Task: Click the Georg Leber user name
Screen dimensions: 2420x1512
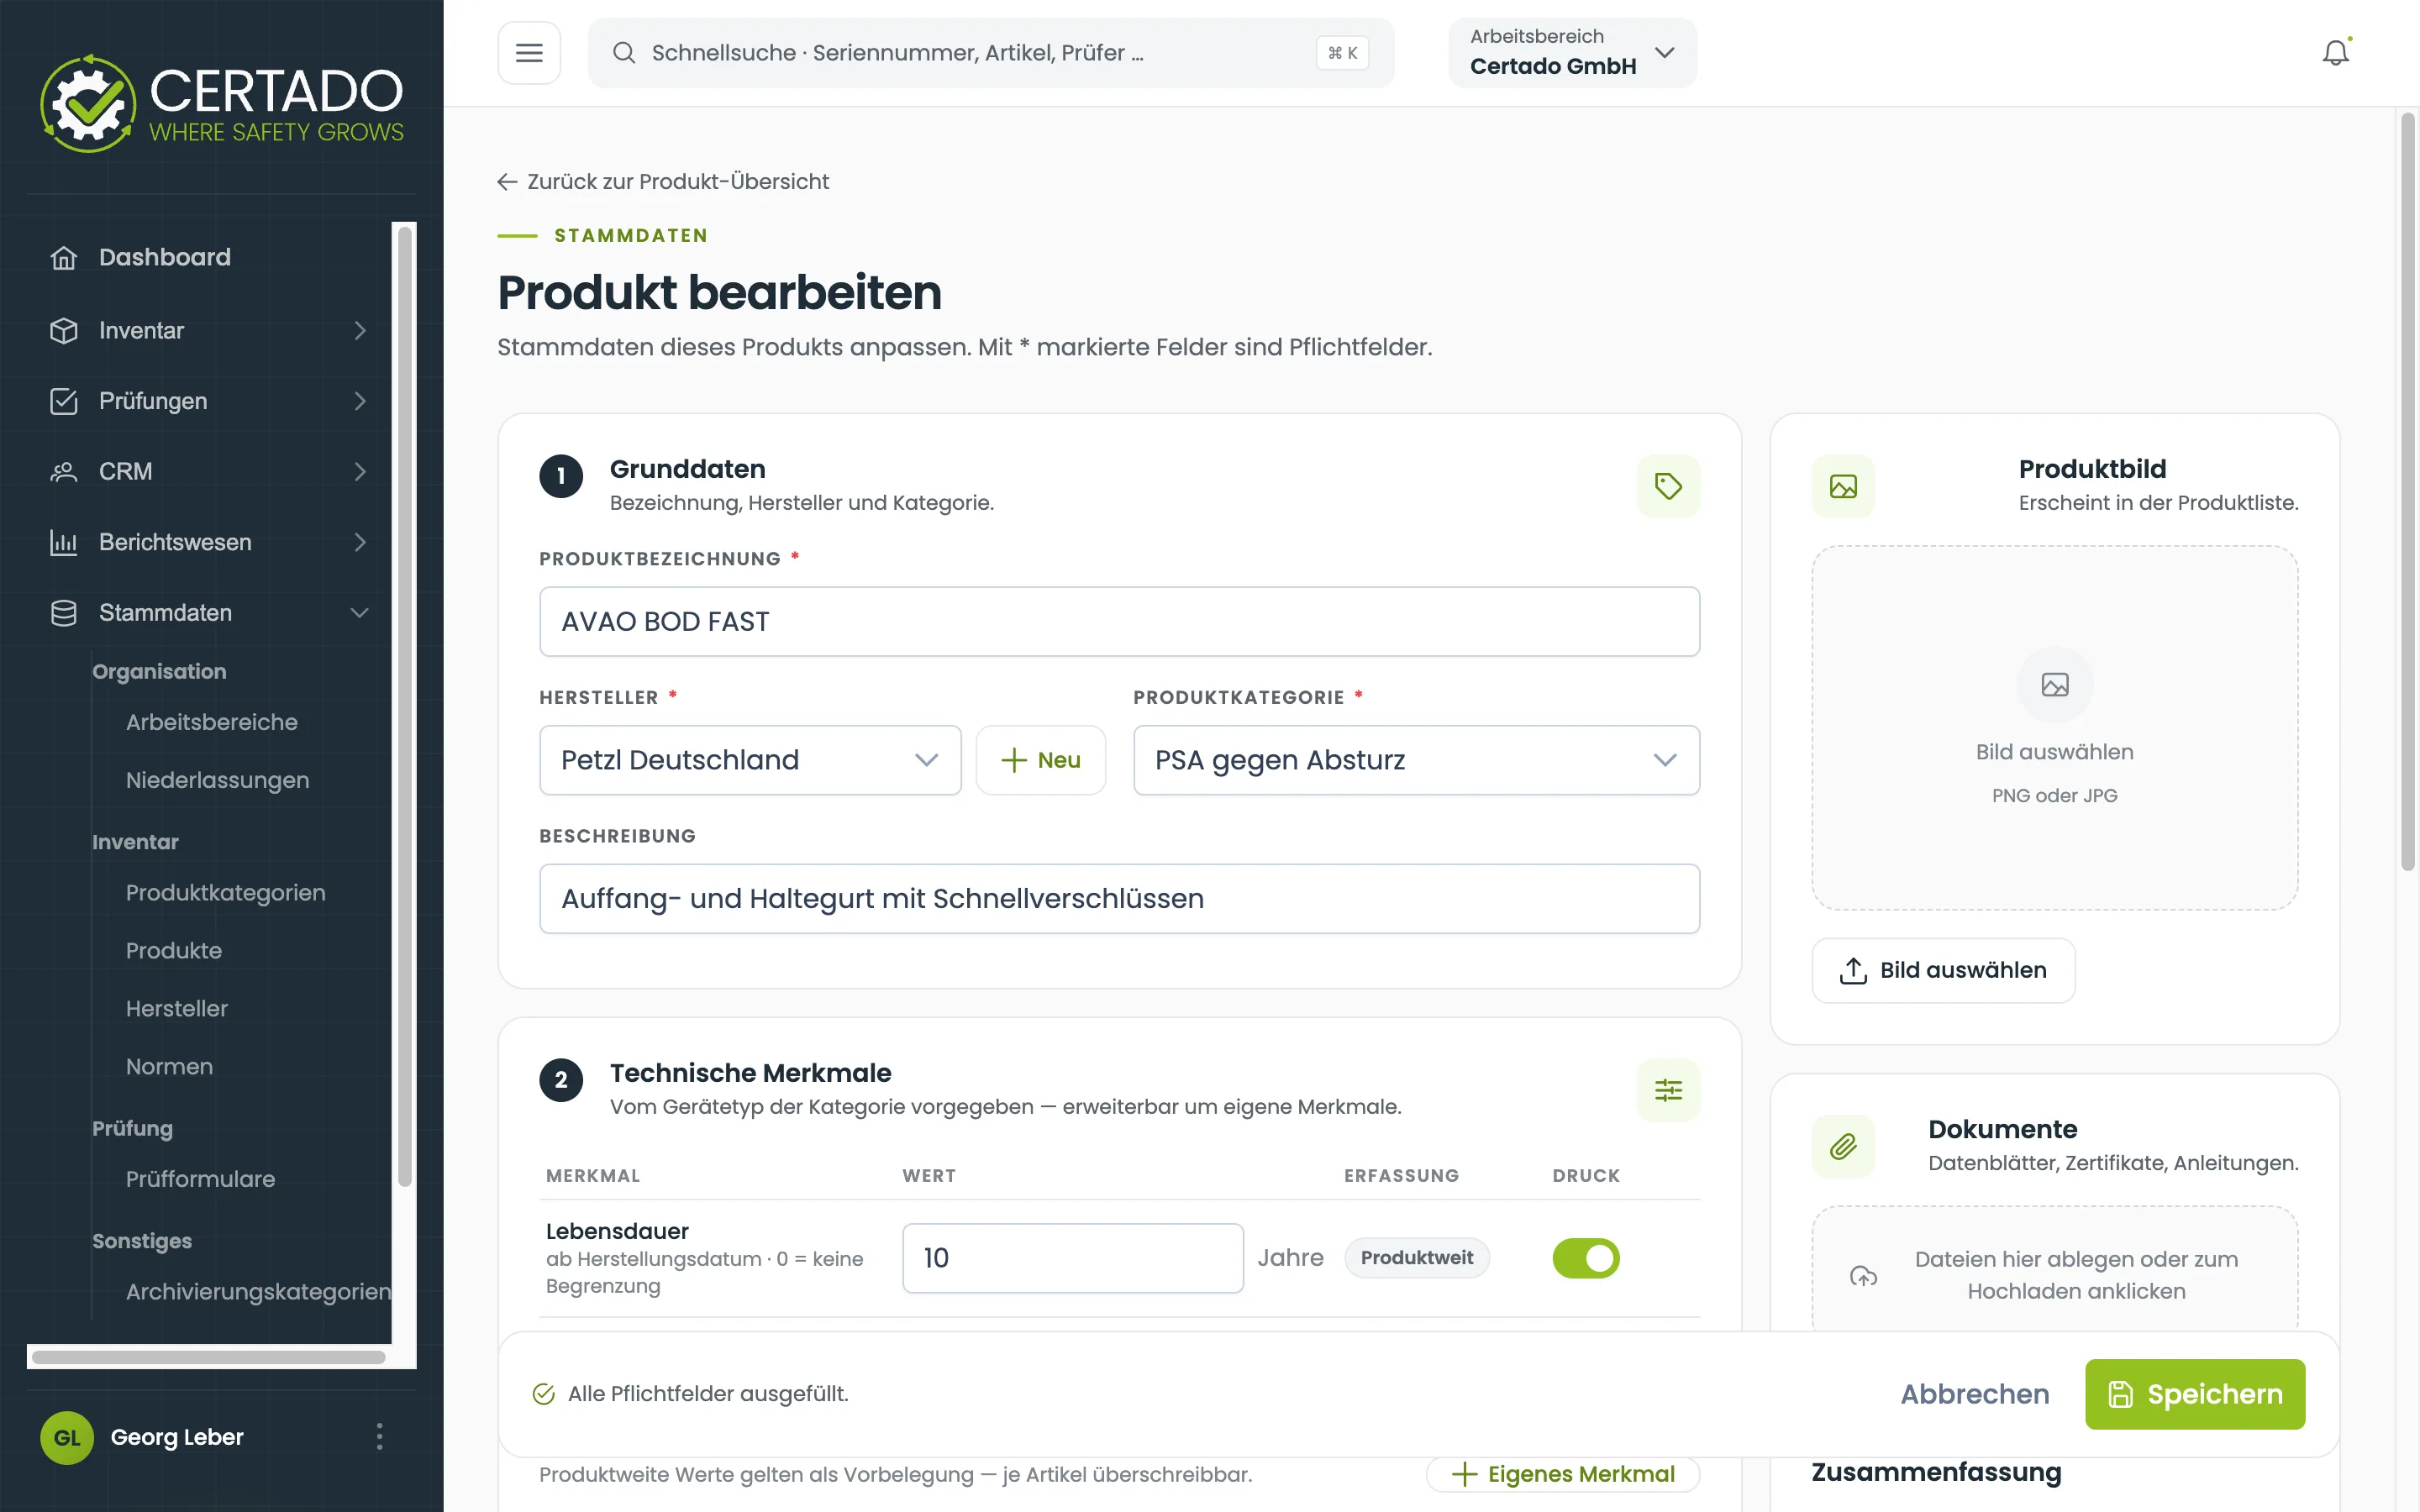Action: 177,1437
